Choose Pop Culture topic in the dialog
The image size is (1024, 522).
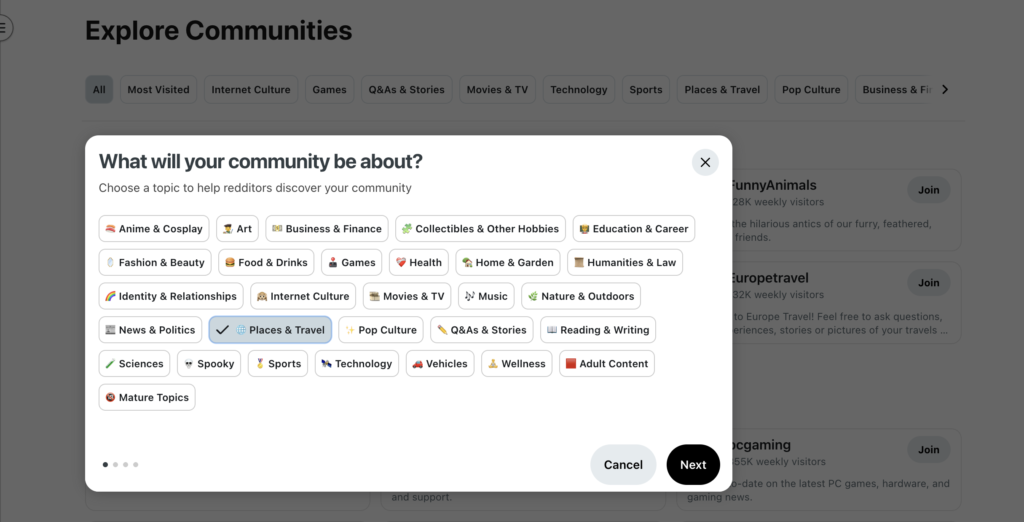coord(381,330)
